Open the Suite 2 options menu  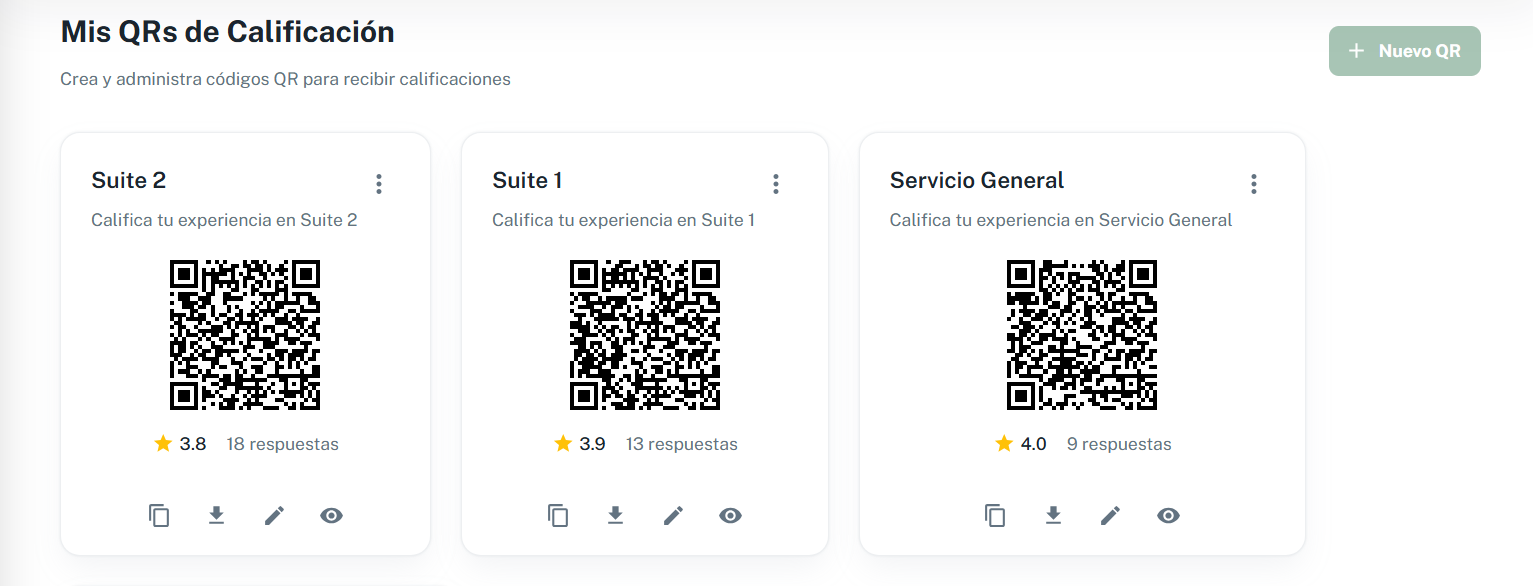coord(379,184)
